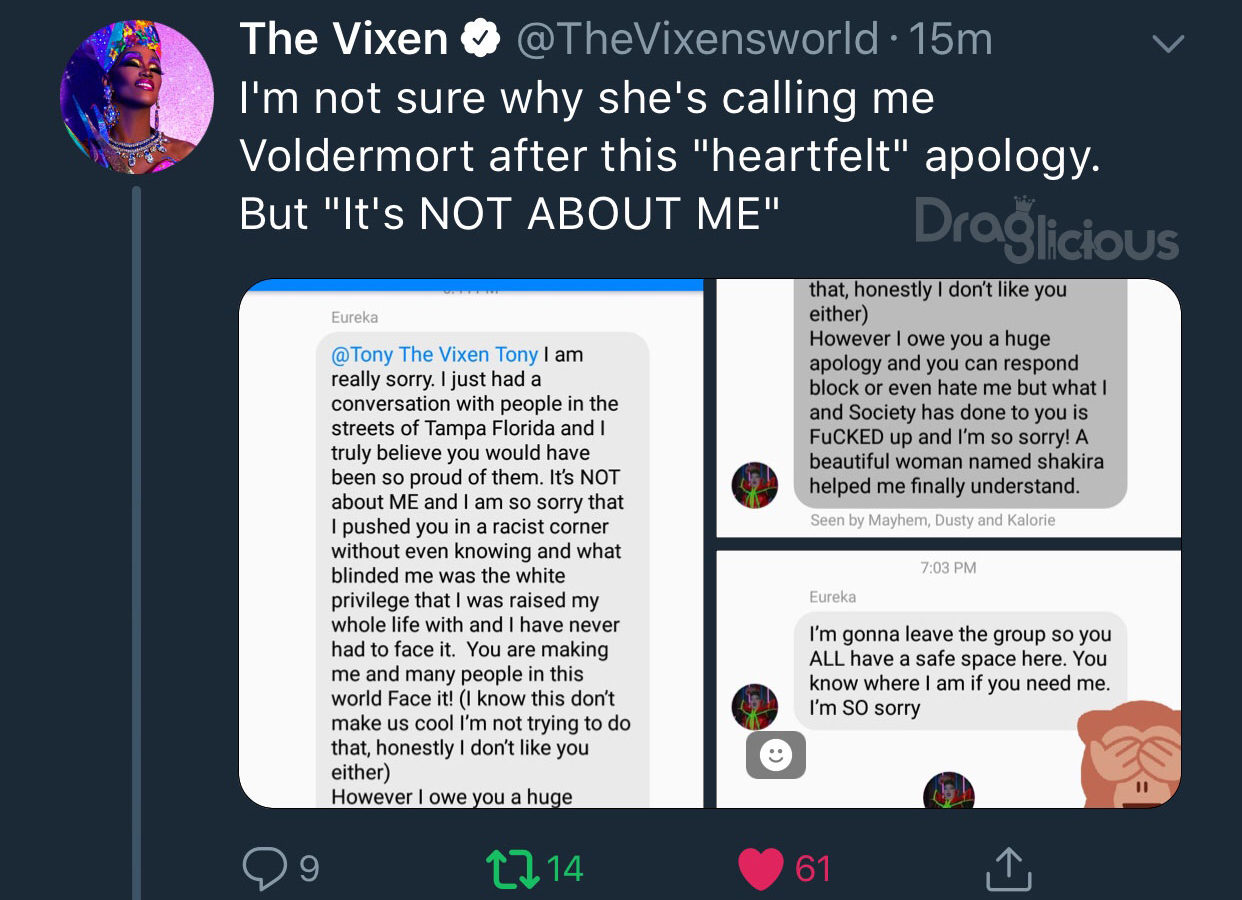1242x900 pixels.
Task: Click the retweet count 14
Action: coord(565,868)
